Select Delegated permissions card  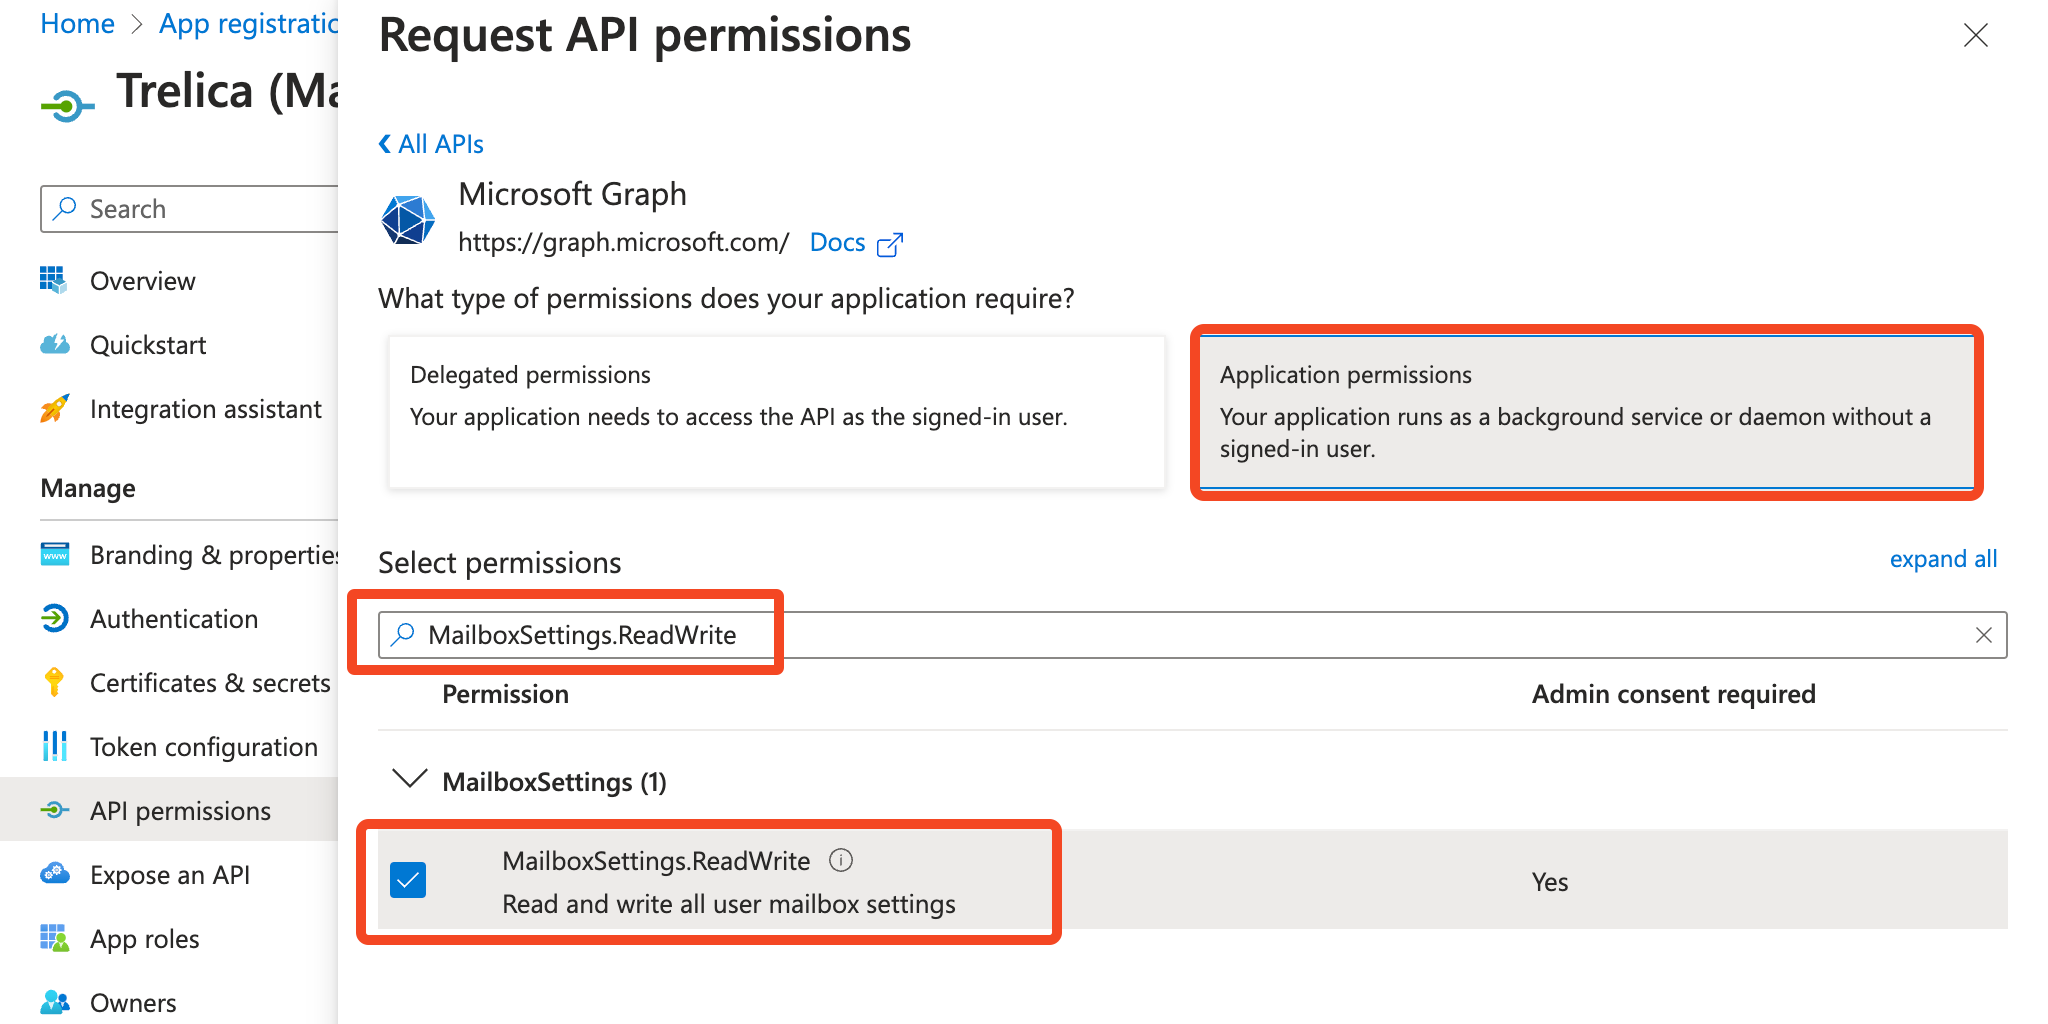777,412
